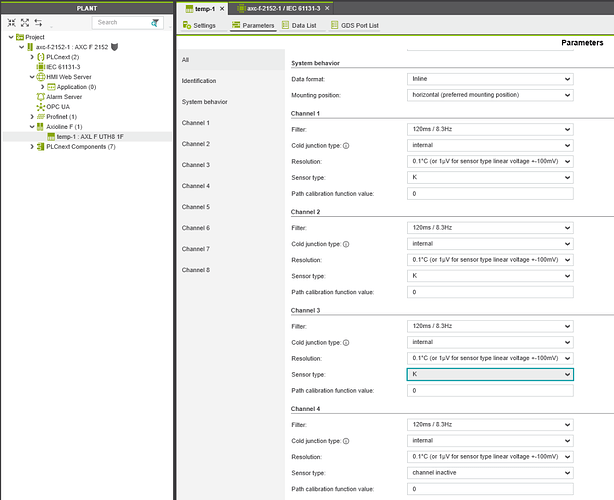Close the temp-1 editor tab
This screenshot has width=614, height=500.
(222, 8)
